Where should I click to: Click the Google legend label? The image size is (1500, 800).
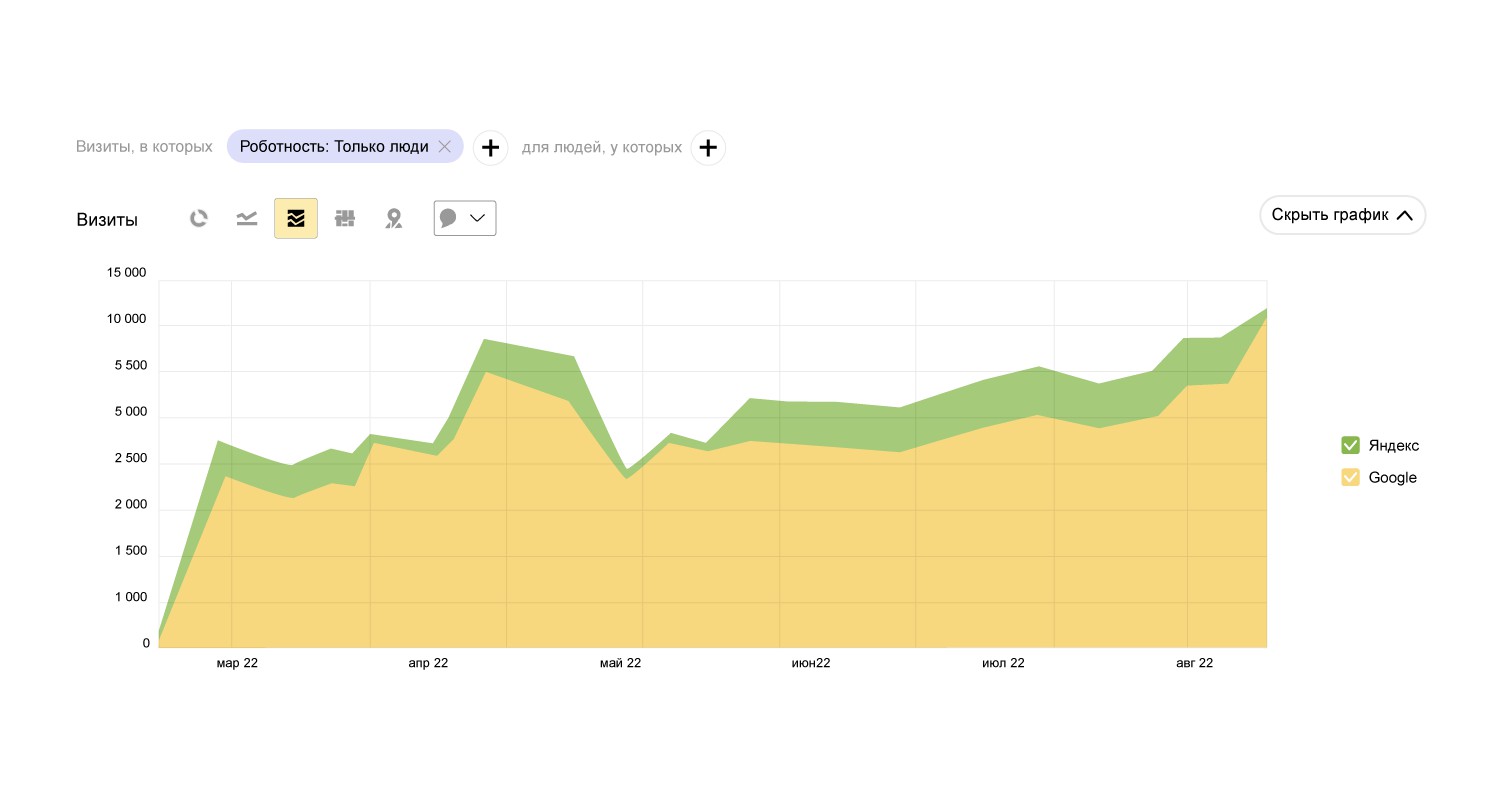coord(1392,477)
